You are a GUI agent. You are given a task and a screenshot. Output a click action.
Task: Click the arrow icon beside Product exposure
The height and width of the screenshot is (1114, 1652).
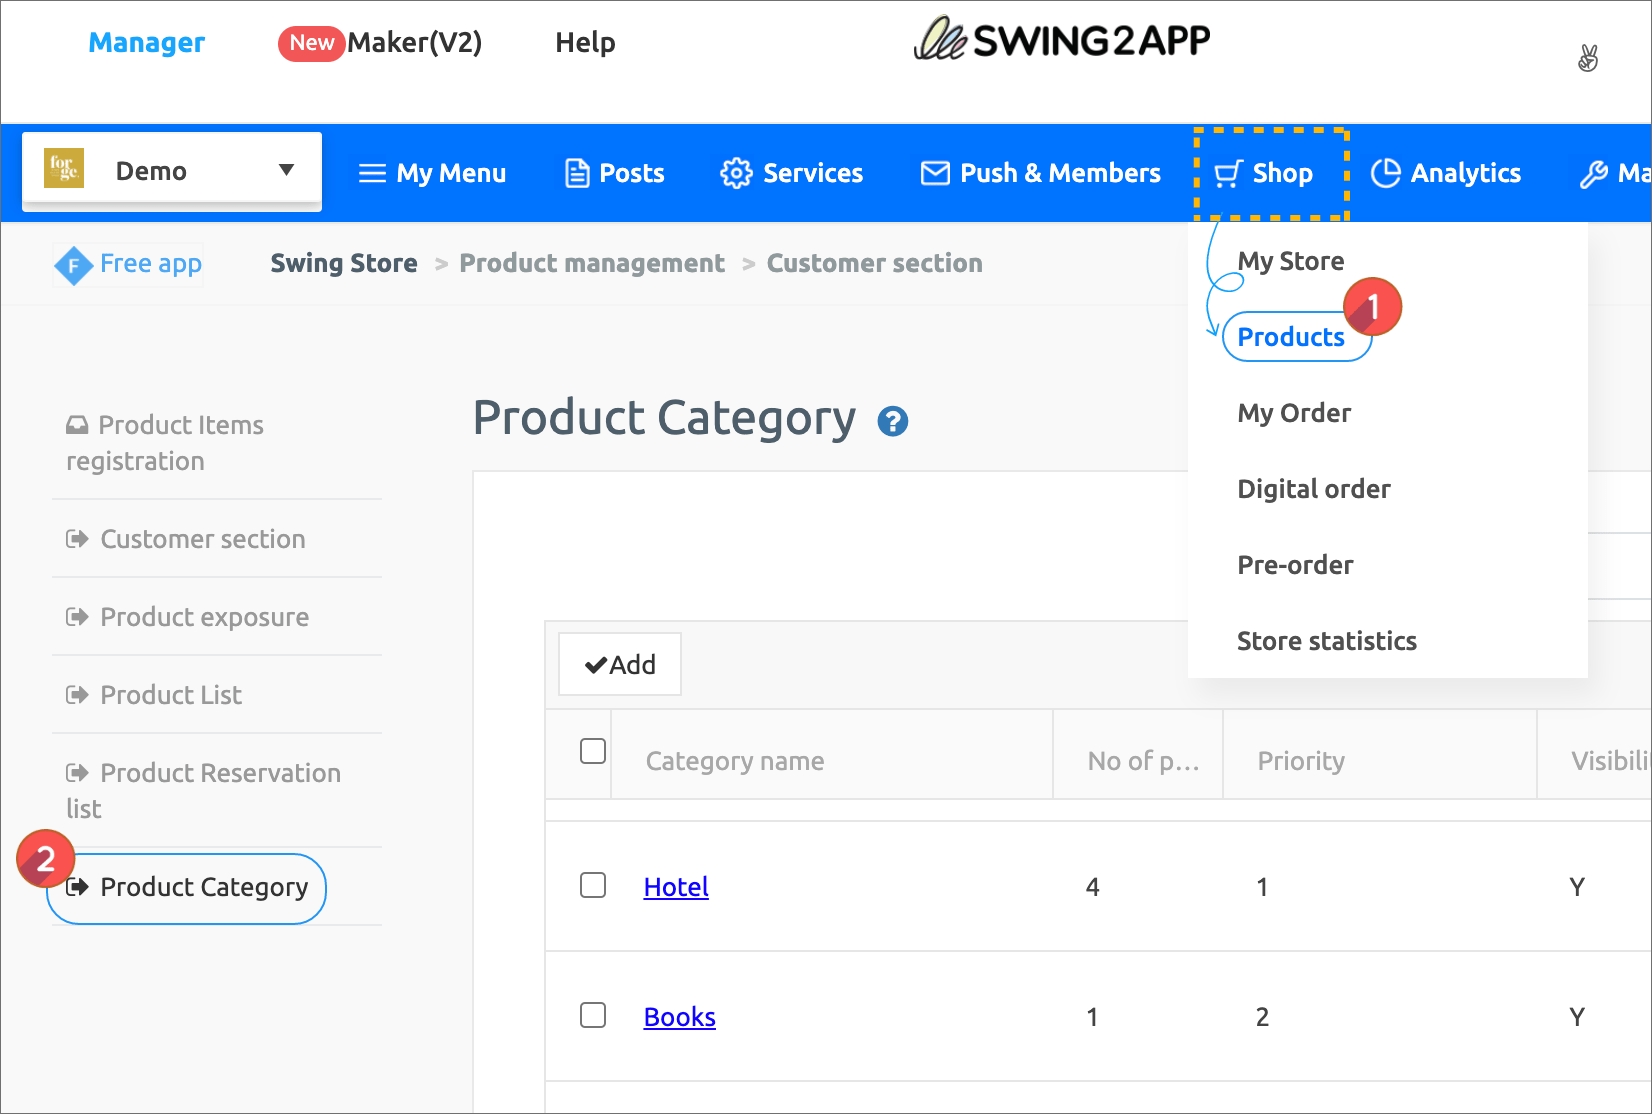pyautogui.click(x=77, y=617)
